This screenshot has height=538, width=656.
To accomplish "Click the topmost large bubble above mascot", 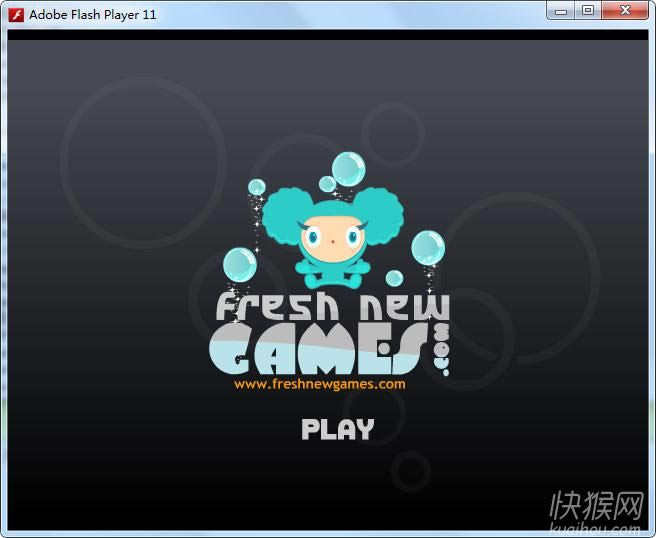I will tap(348, 167).
